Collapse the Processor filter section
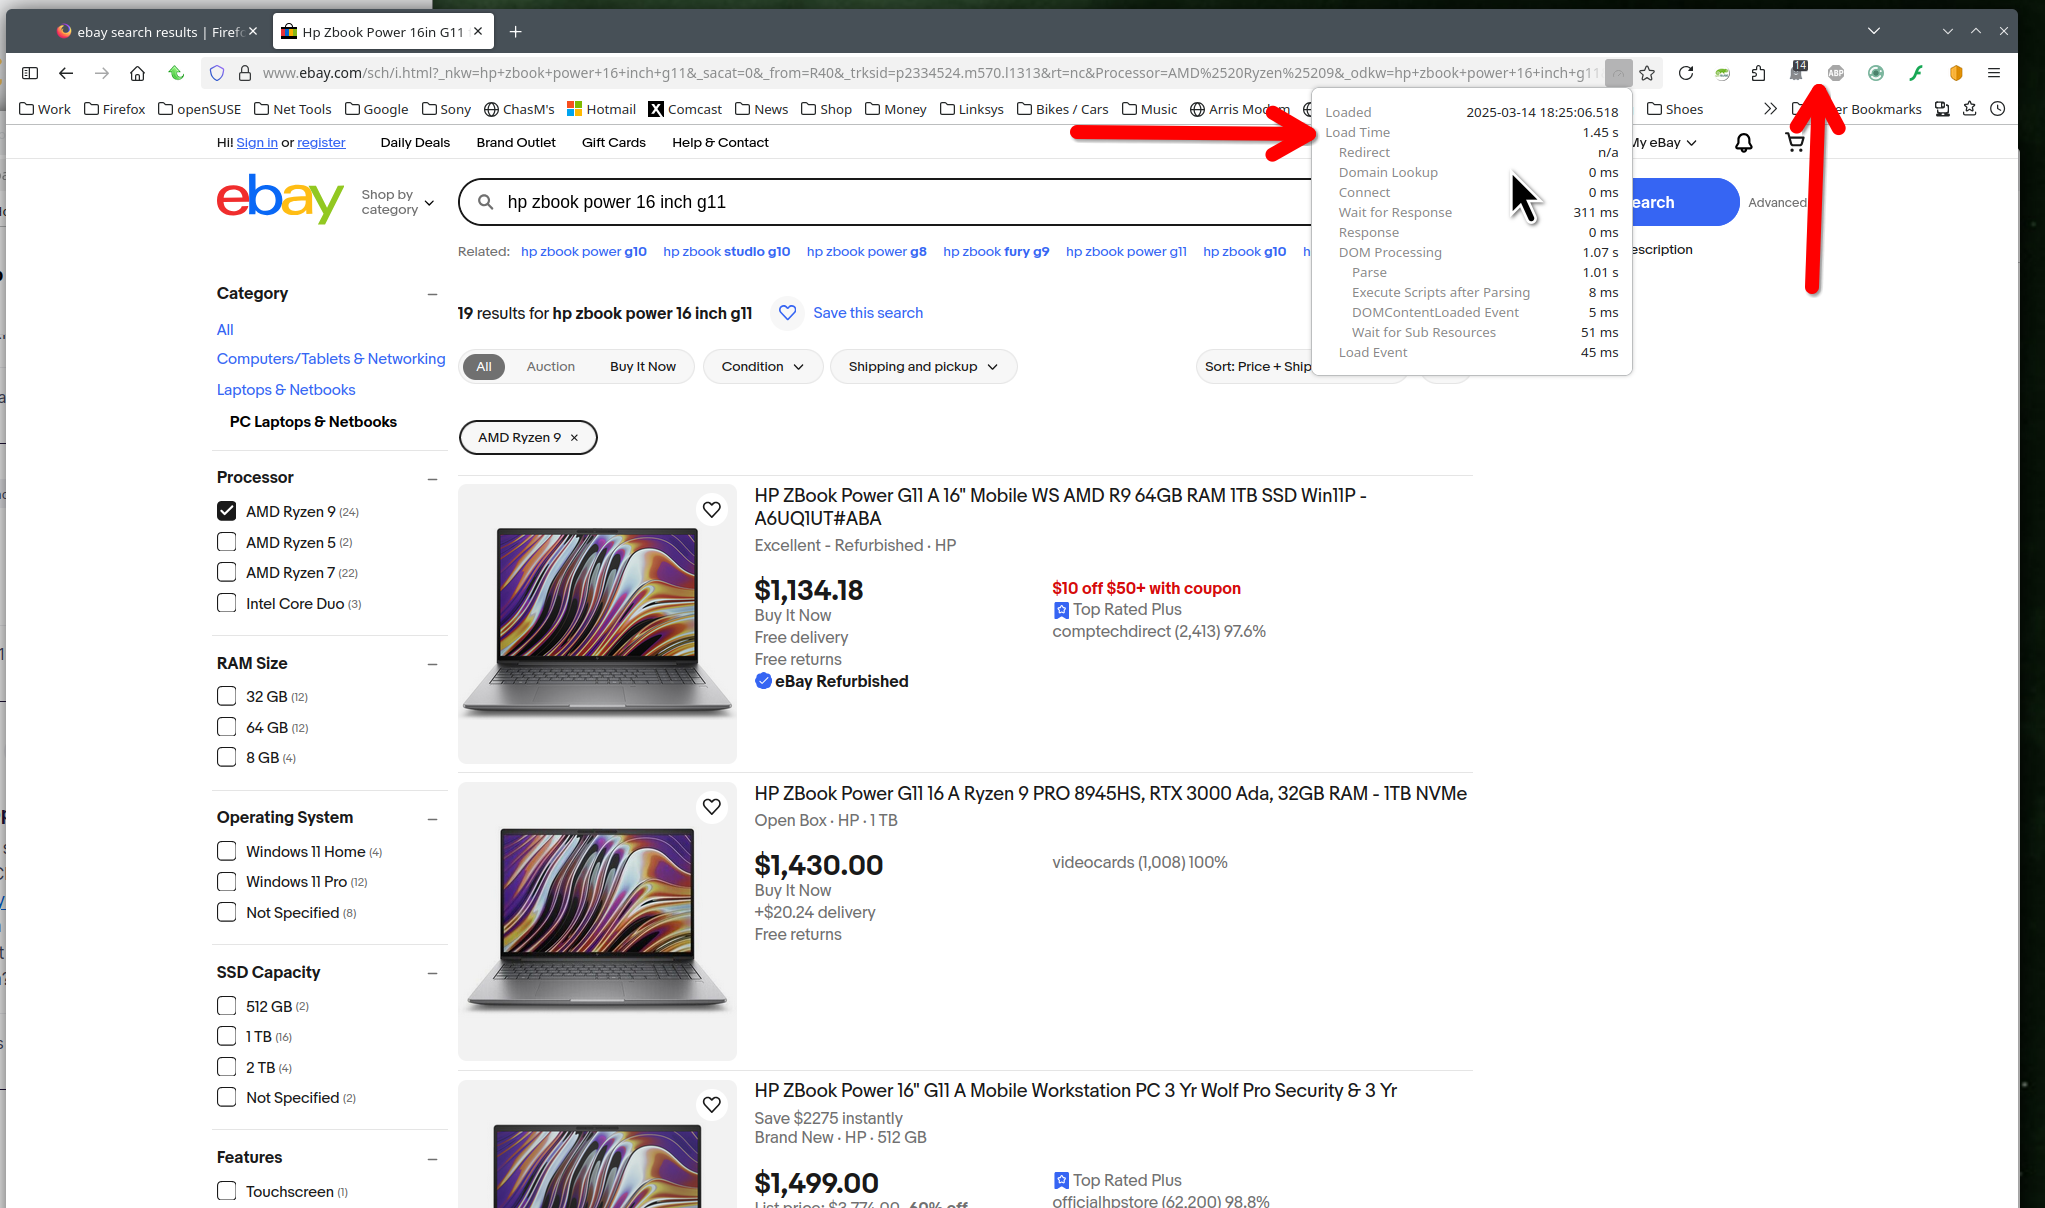The image size is (2045, 1208). (x=432, y=479)
